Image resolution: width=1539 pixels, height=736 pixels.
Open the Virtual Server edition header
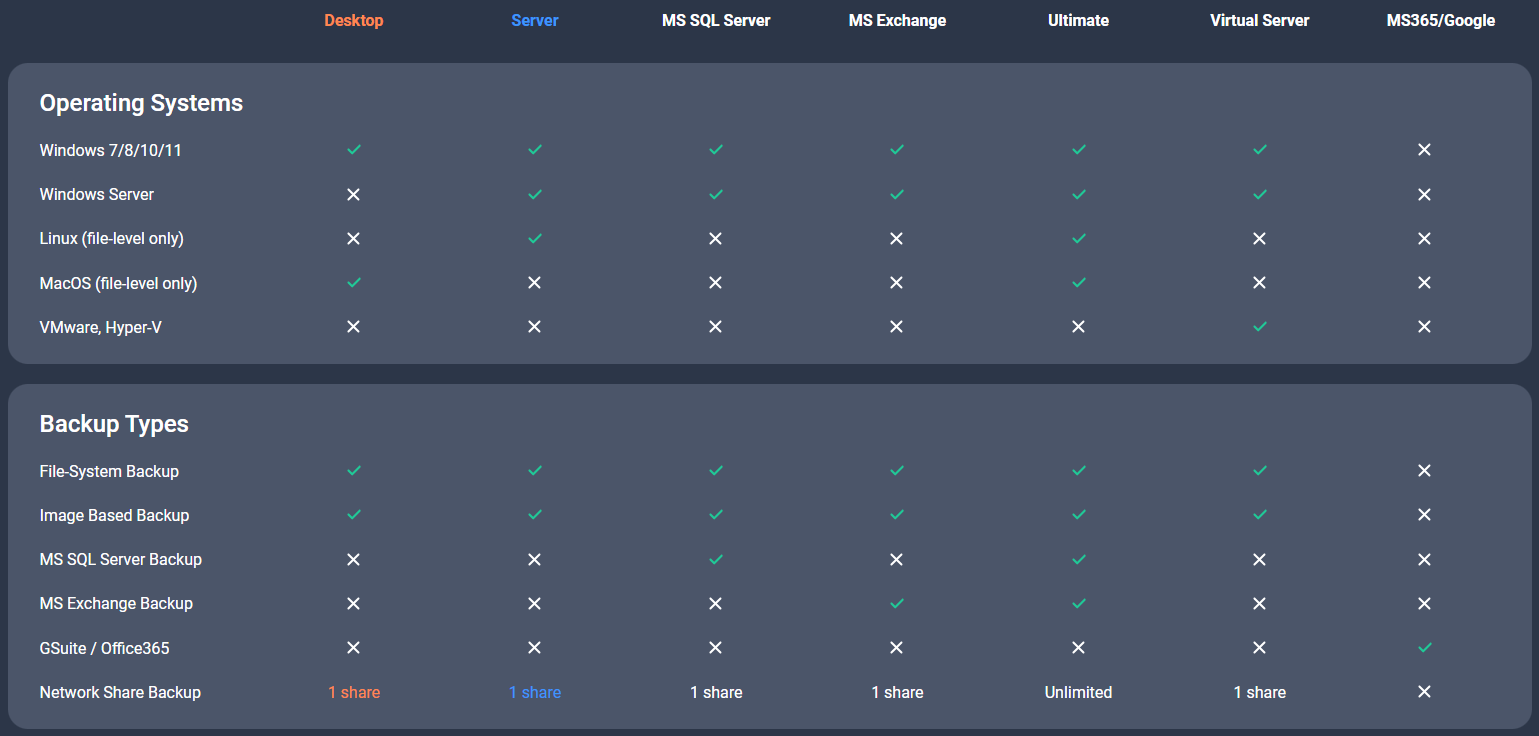click(1259, 20)
